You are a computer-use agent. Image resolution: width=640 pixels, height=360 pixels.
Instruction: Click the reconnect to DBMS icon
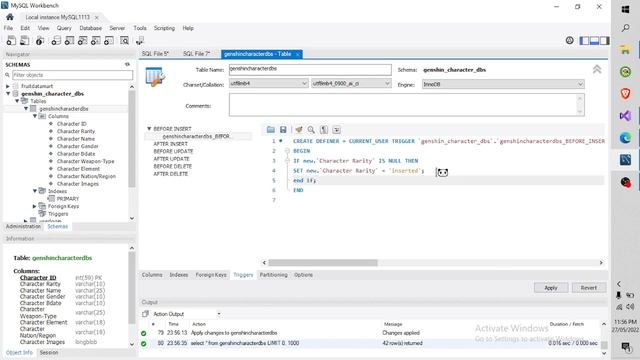pyautogui.click(x=140, y=40)
